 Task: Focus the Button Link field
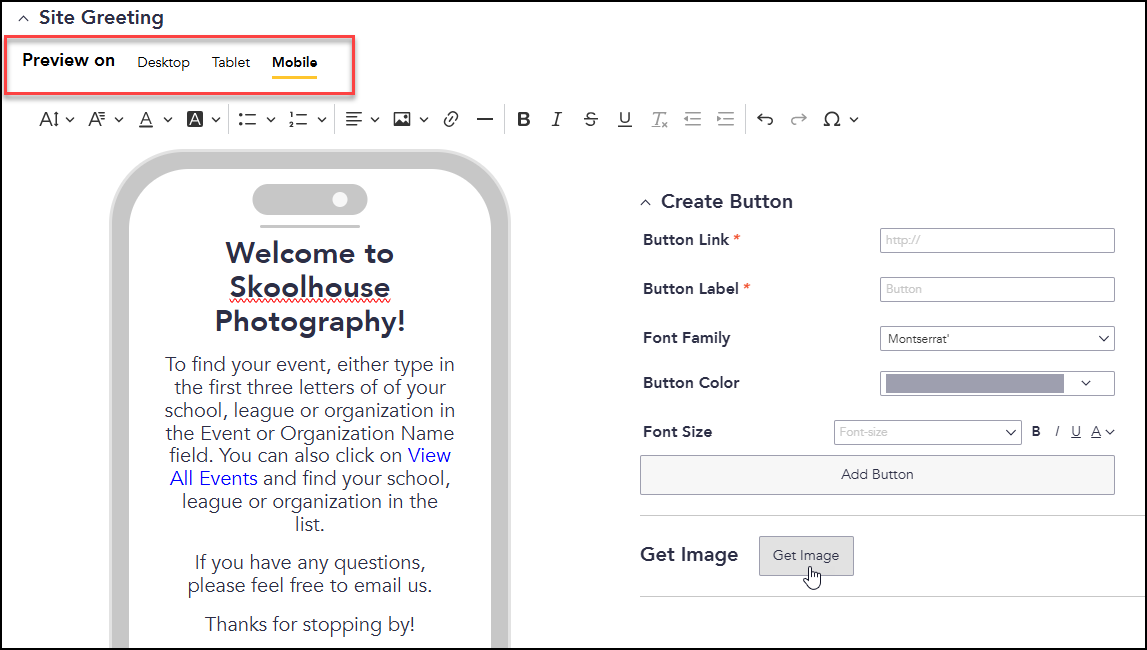(x=997, y=241)
